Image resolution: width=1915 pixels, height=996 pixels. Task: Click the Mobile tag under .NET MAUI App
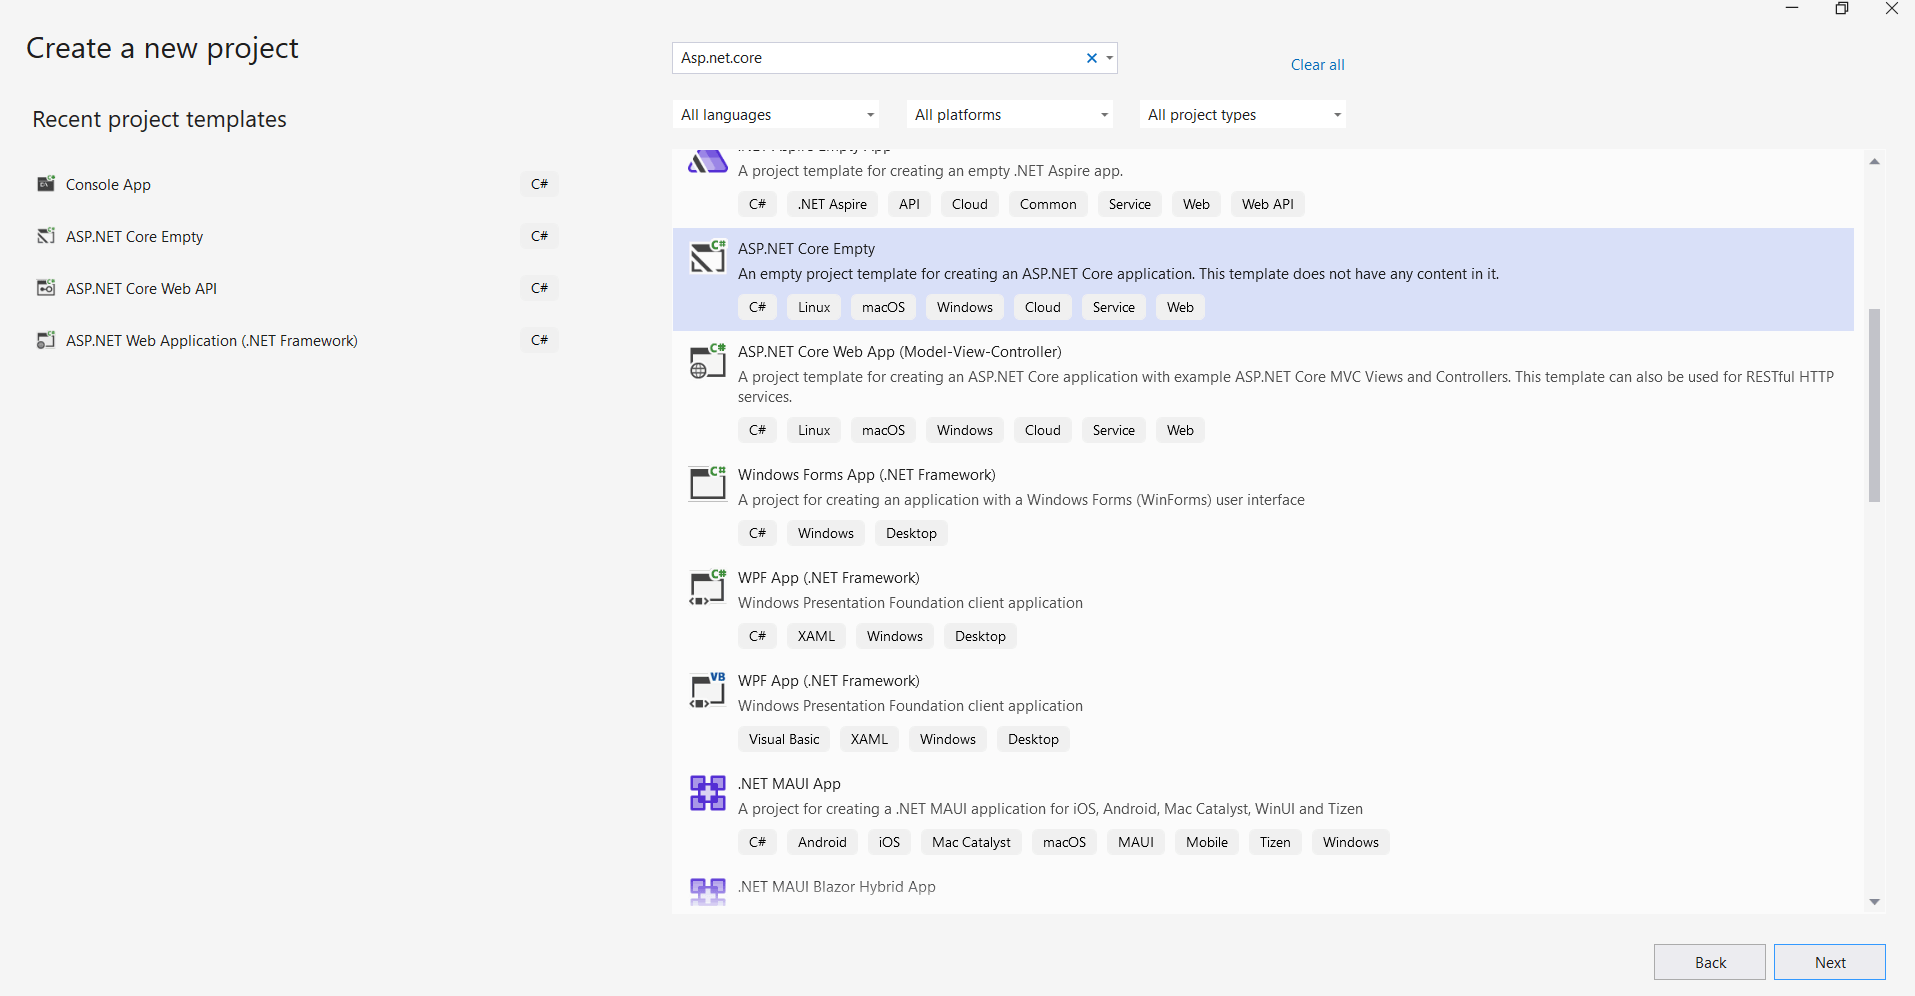pos(1207,842)
